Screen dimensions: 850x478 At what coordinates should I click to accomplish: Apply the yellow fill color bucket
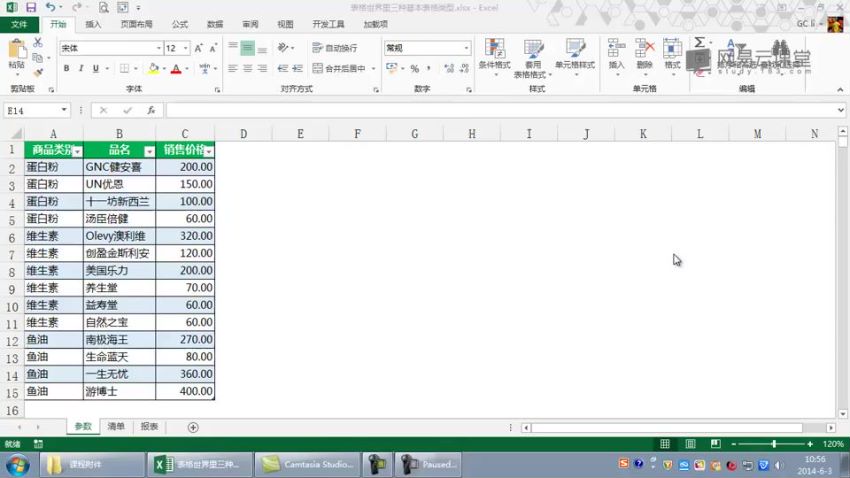pyautogui.click(x=153, y=68)
